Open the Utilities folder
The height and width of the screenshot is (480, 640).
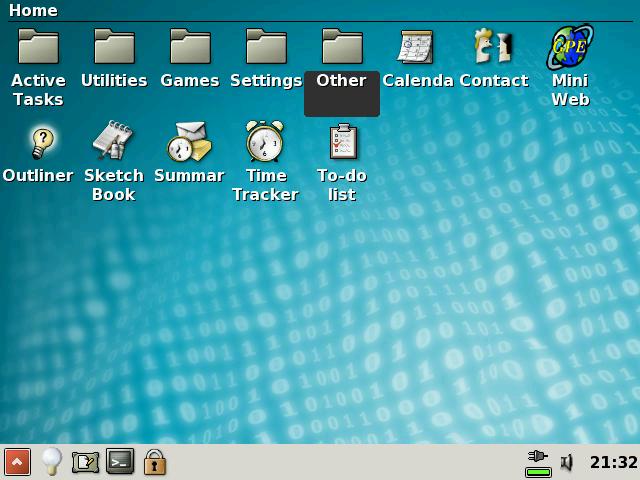114,47
